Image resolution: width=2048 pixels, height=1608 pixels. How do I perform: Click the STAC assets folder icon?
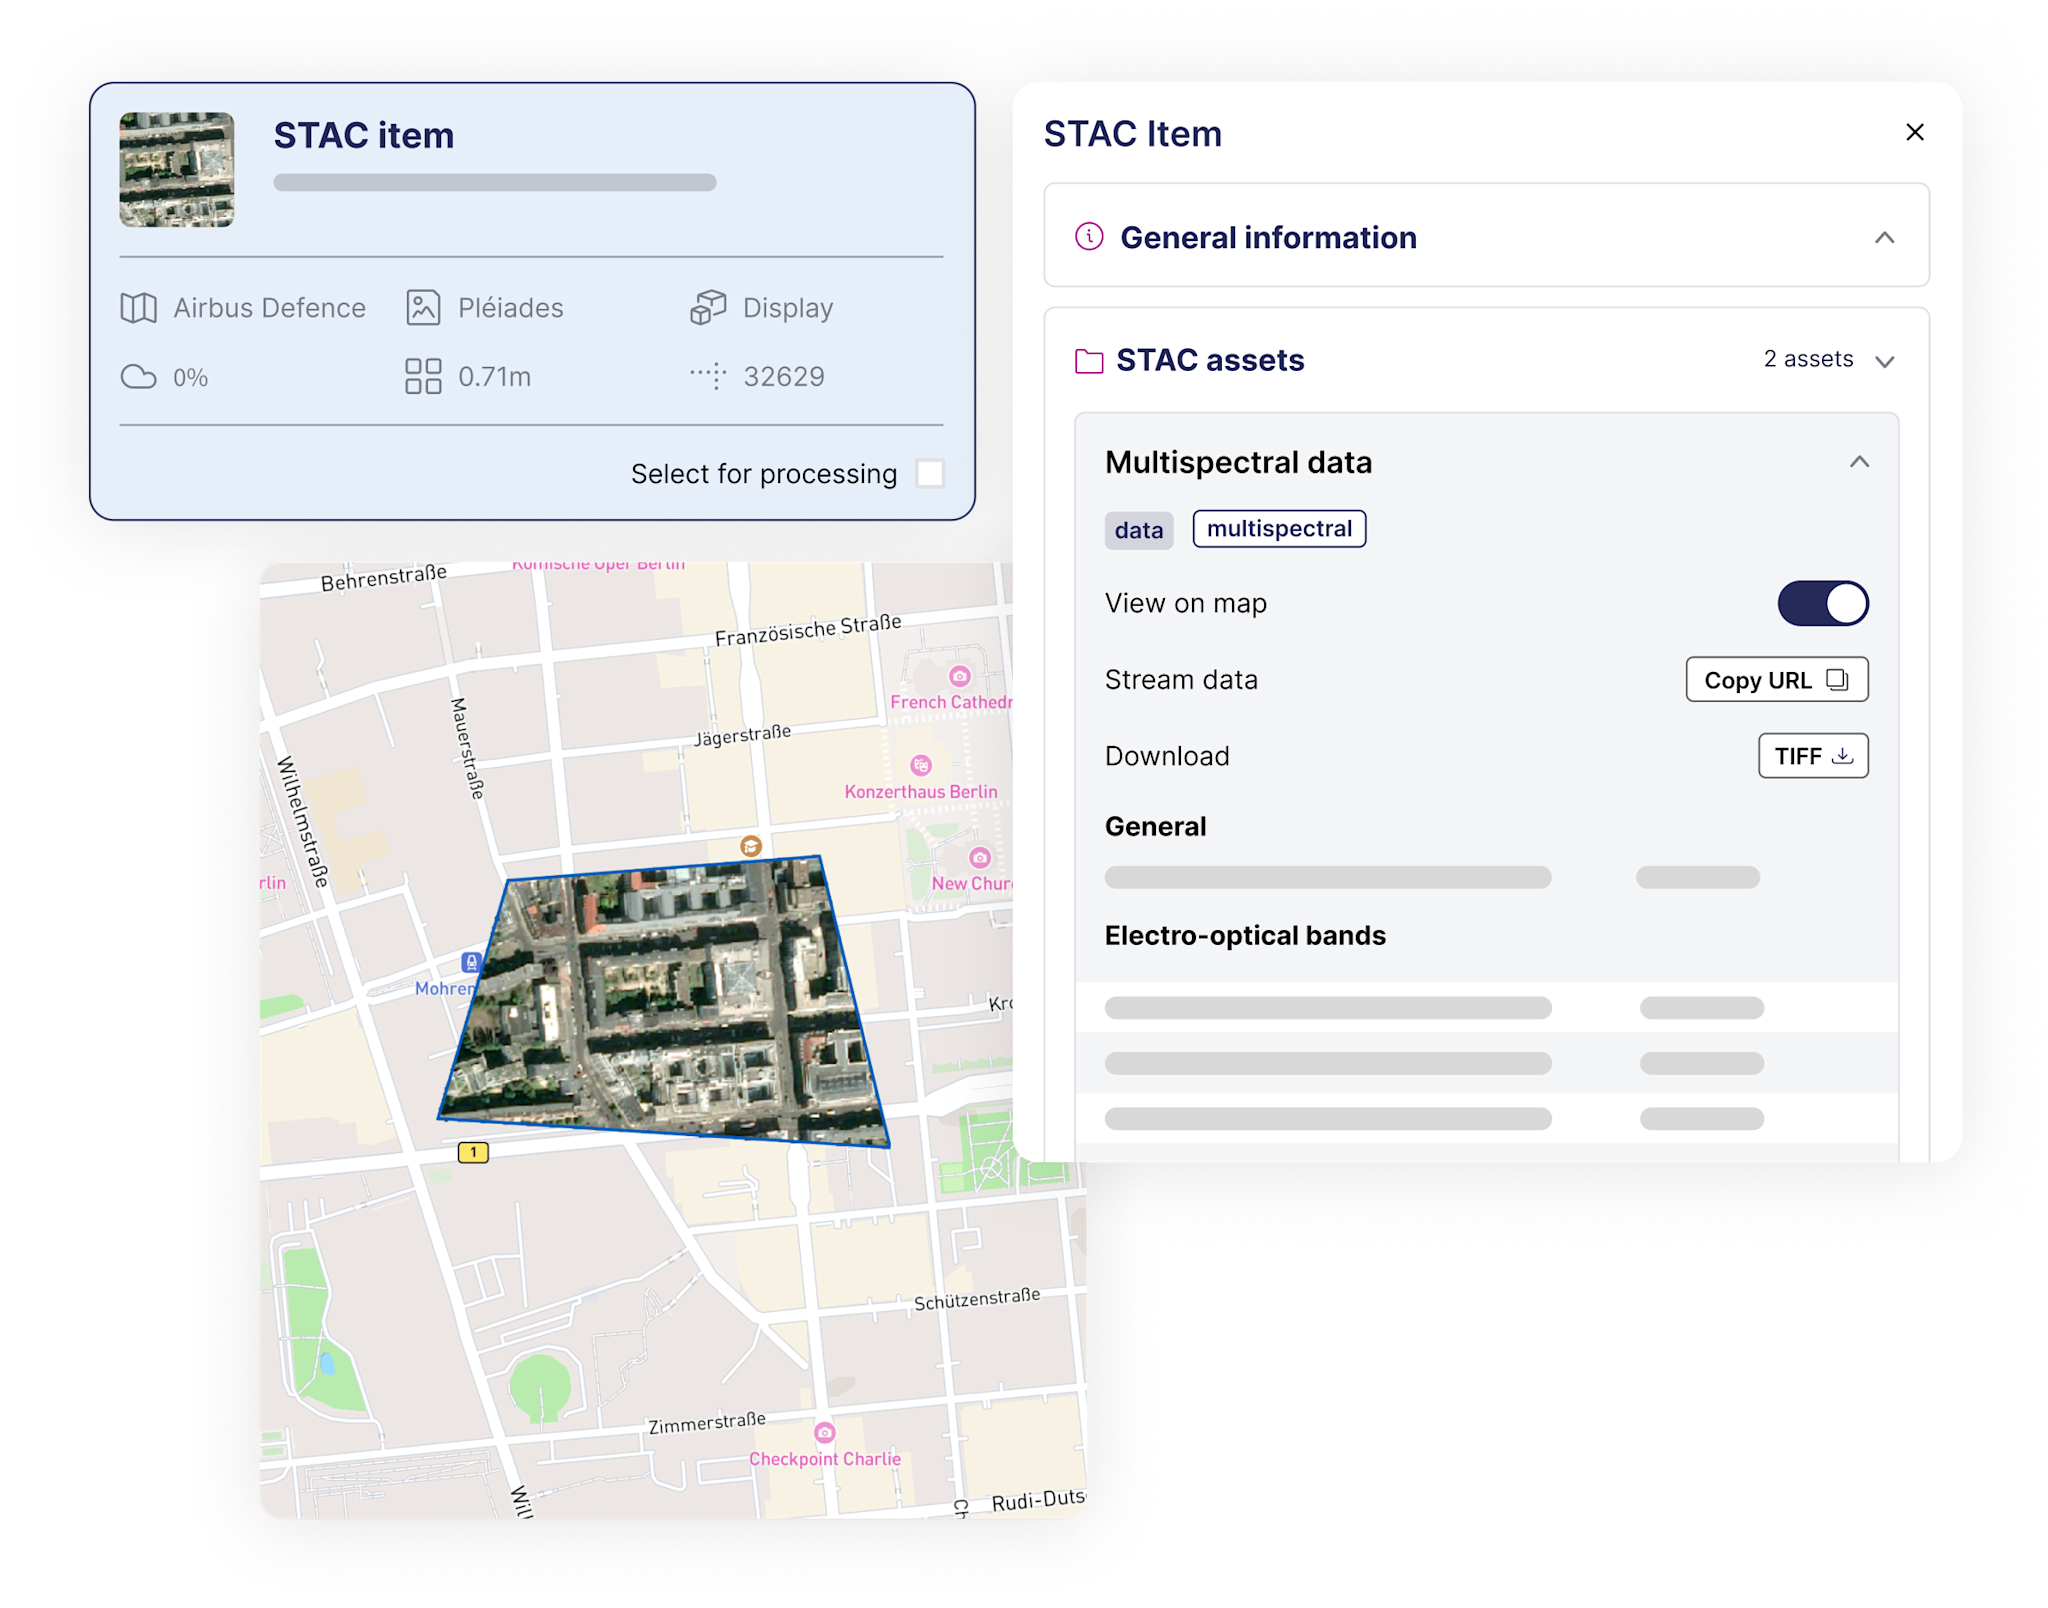click(1089, 360)
